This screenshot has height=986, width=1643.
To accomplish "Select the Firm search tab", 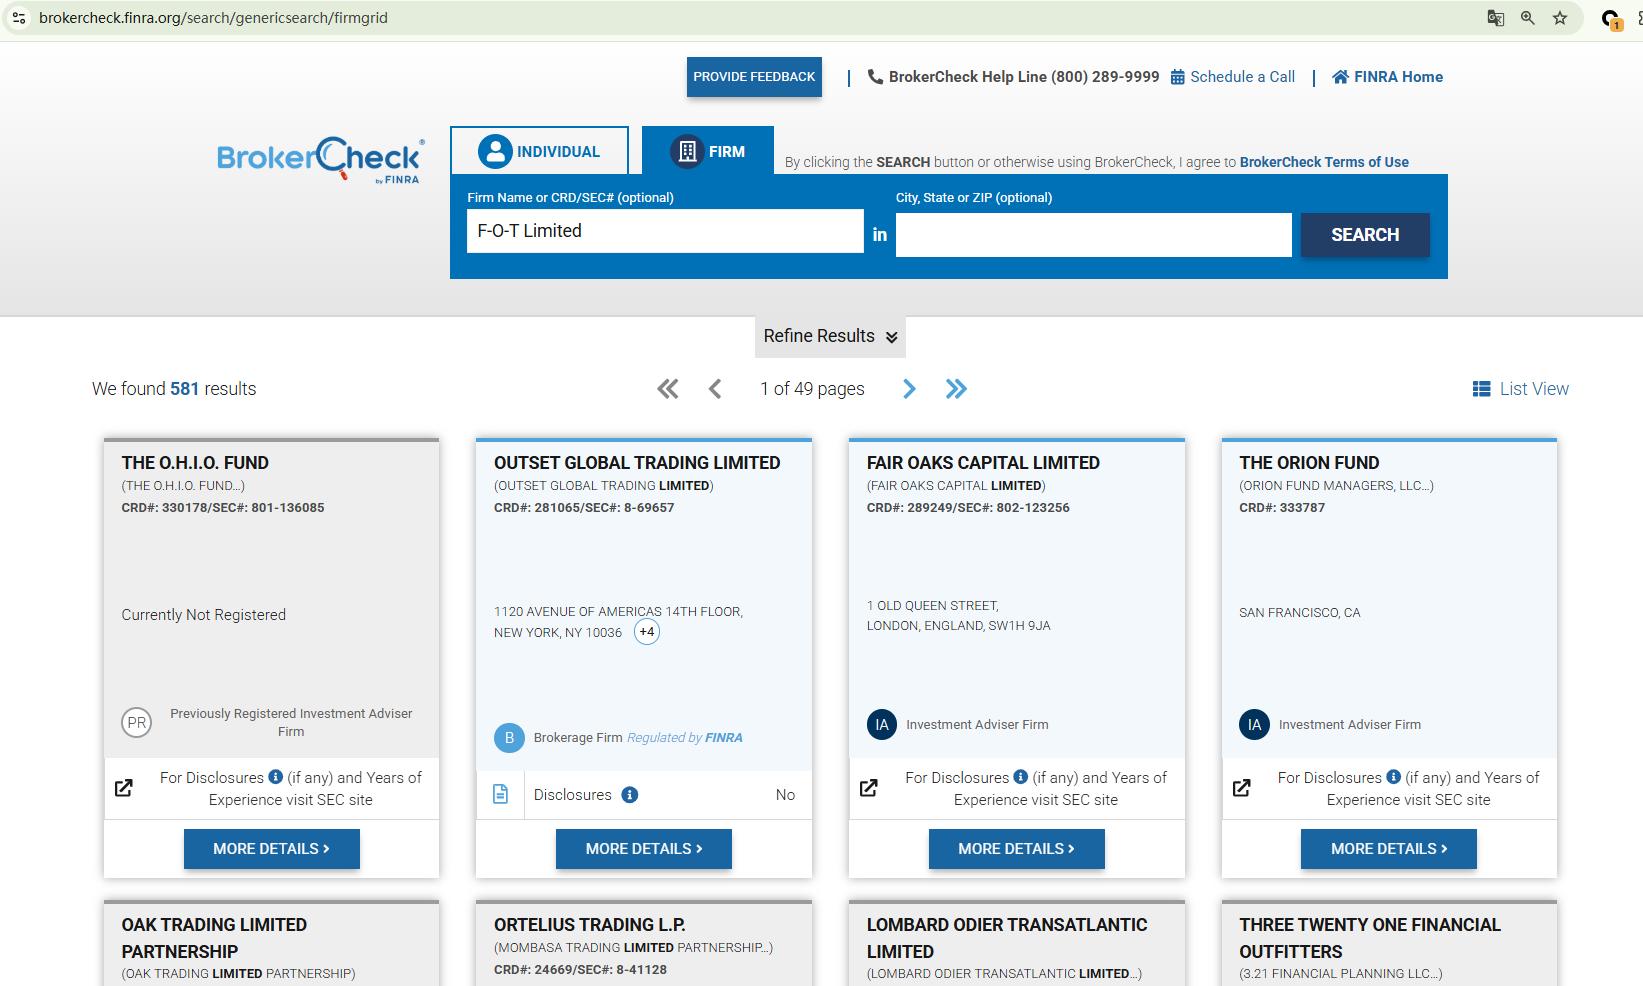I will coord(708,151).
